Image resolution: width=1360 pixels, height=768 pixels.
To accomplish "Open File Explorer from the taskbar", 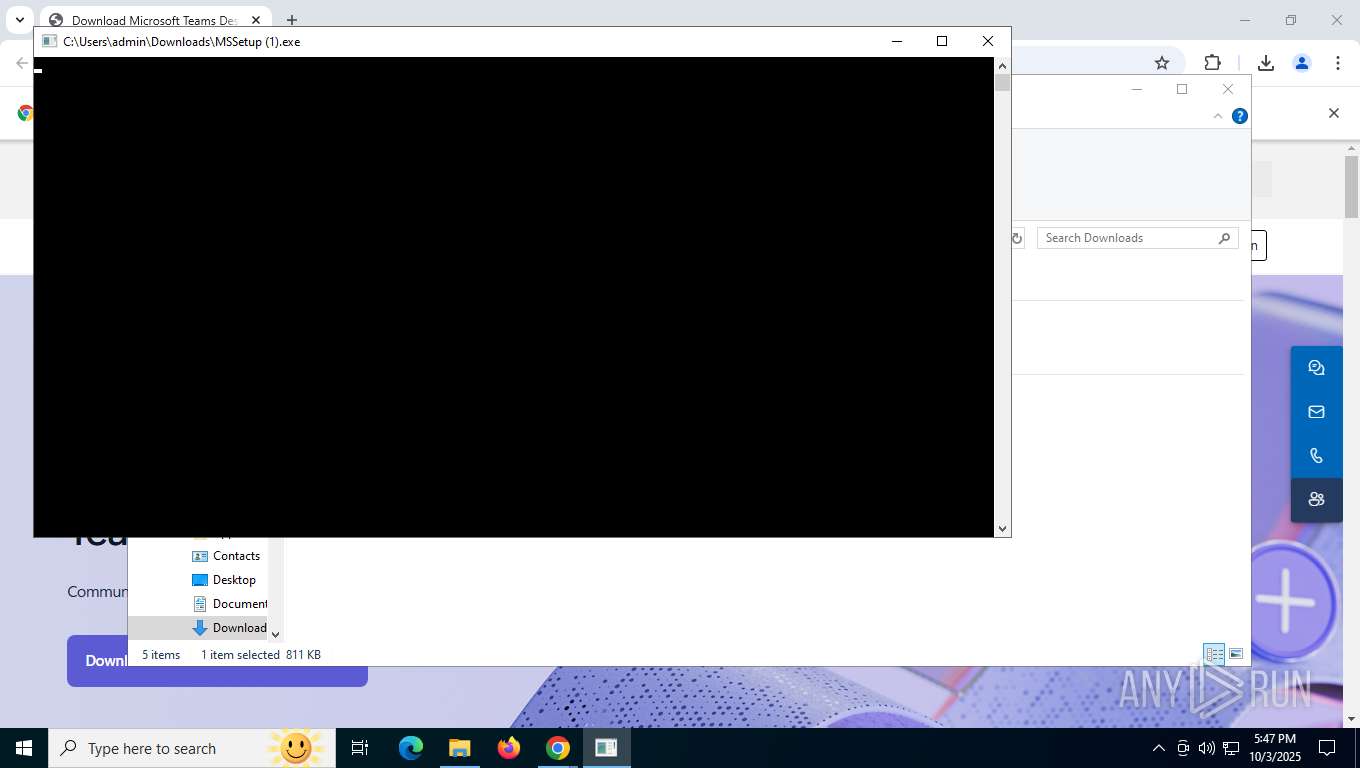I will [x=459, y=748].
